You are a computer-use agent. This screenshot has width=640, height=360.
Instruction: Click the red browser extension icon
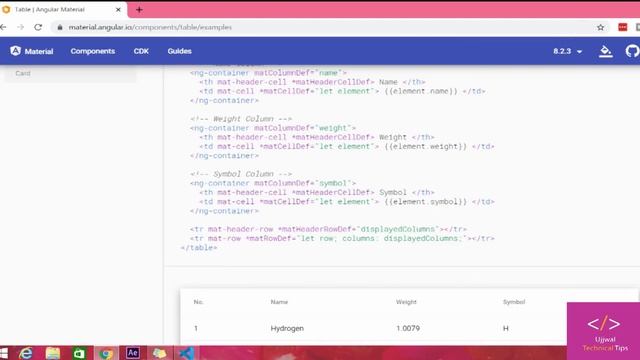pyautogui.click(x=622, y=27)
